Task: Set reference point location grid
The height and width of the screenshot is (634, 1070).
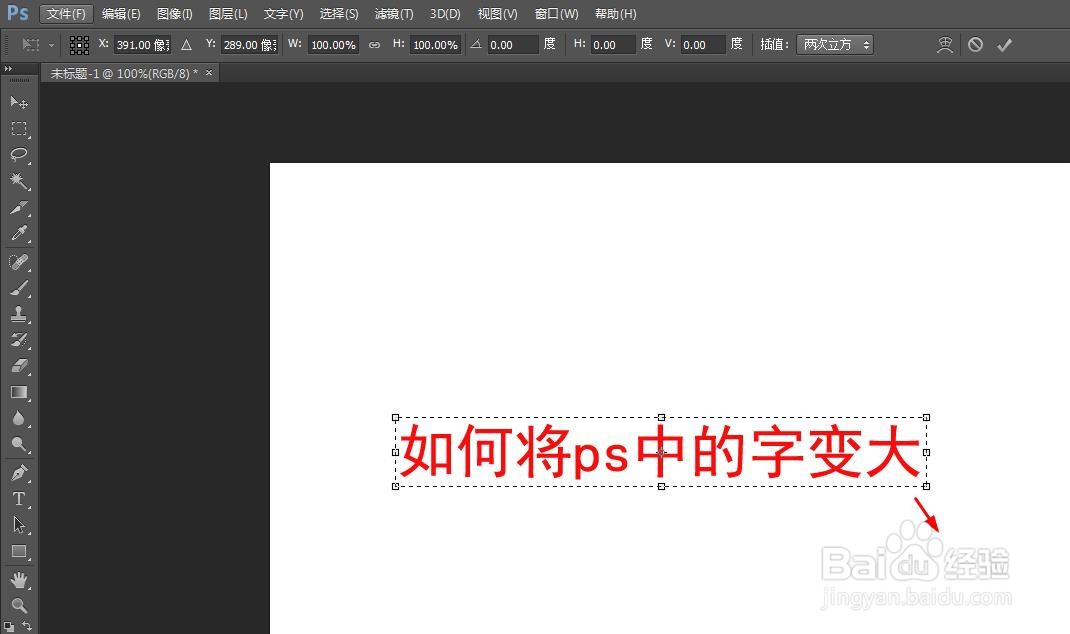Action: pos(79,45)
